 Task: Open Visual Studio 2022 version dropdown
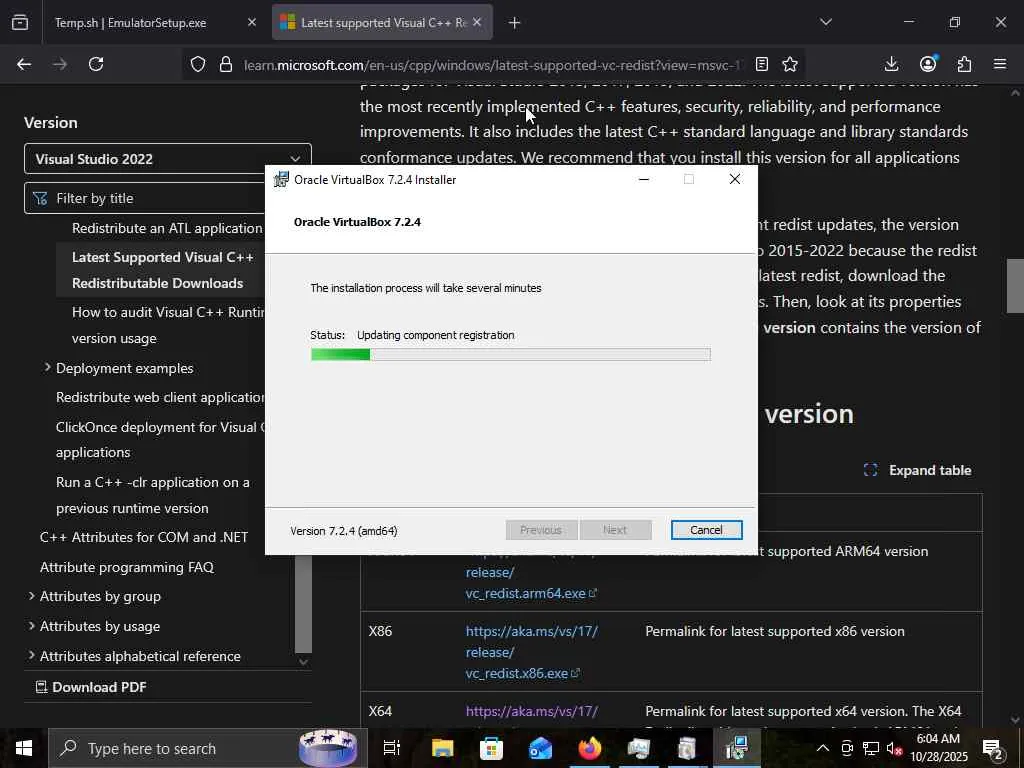point(168,159)
